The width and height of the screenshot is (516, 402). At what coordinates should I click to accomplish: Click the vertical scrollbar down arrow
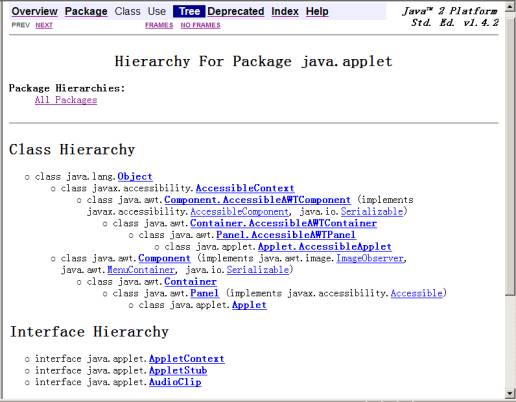510,393
